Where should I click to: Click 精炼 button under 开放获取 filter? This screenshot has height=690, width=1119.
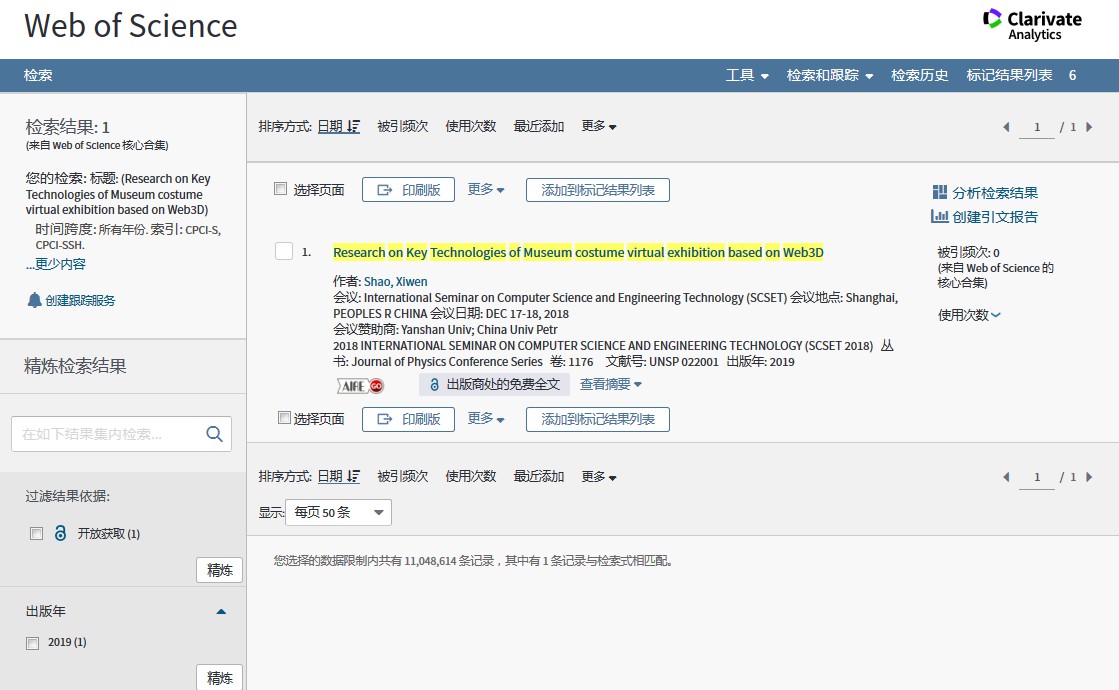tap(219, 570)
